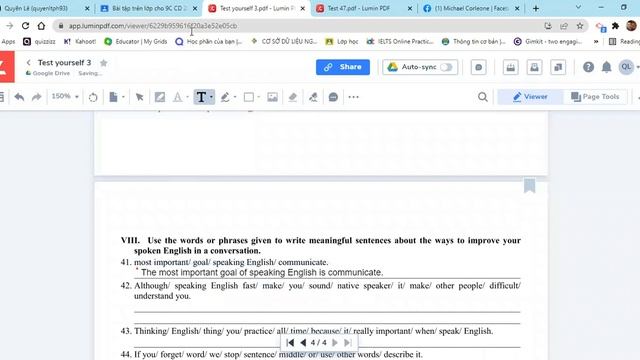Viewport: 640px width, 360px height.
Task: Expand the page layout dropdown arrow
Action: click(123, 97)
